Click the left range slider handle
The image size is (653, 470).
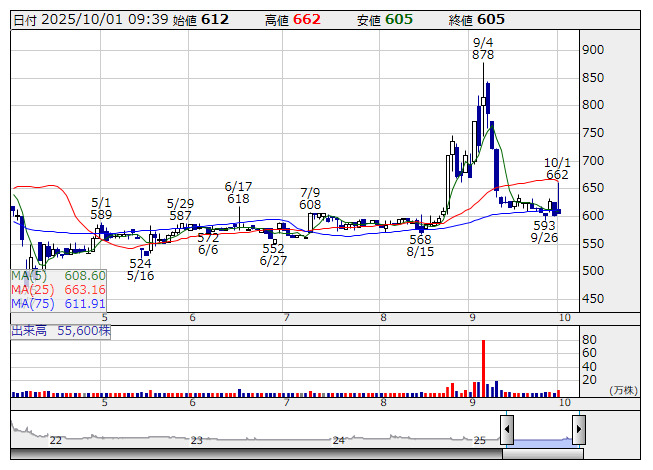(x=507, y=431)
